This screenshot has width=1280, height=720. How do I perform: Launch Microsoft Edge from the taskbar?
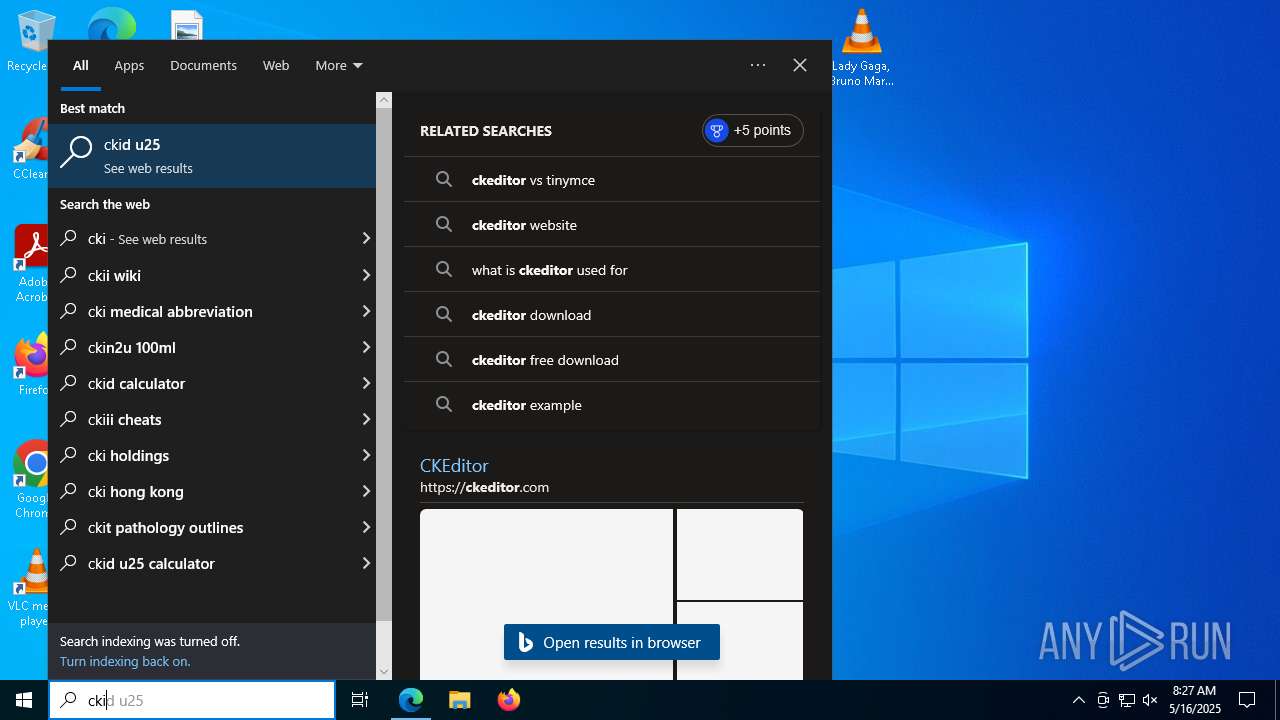click(411, 700)
